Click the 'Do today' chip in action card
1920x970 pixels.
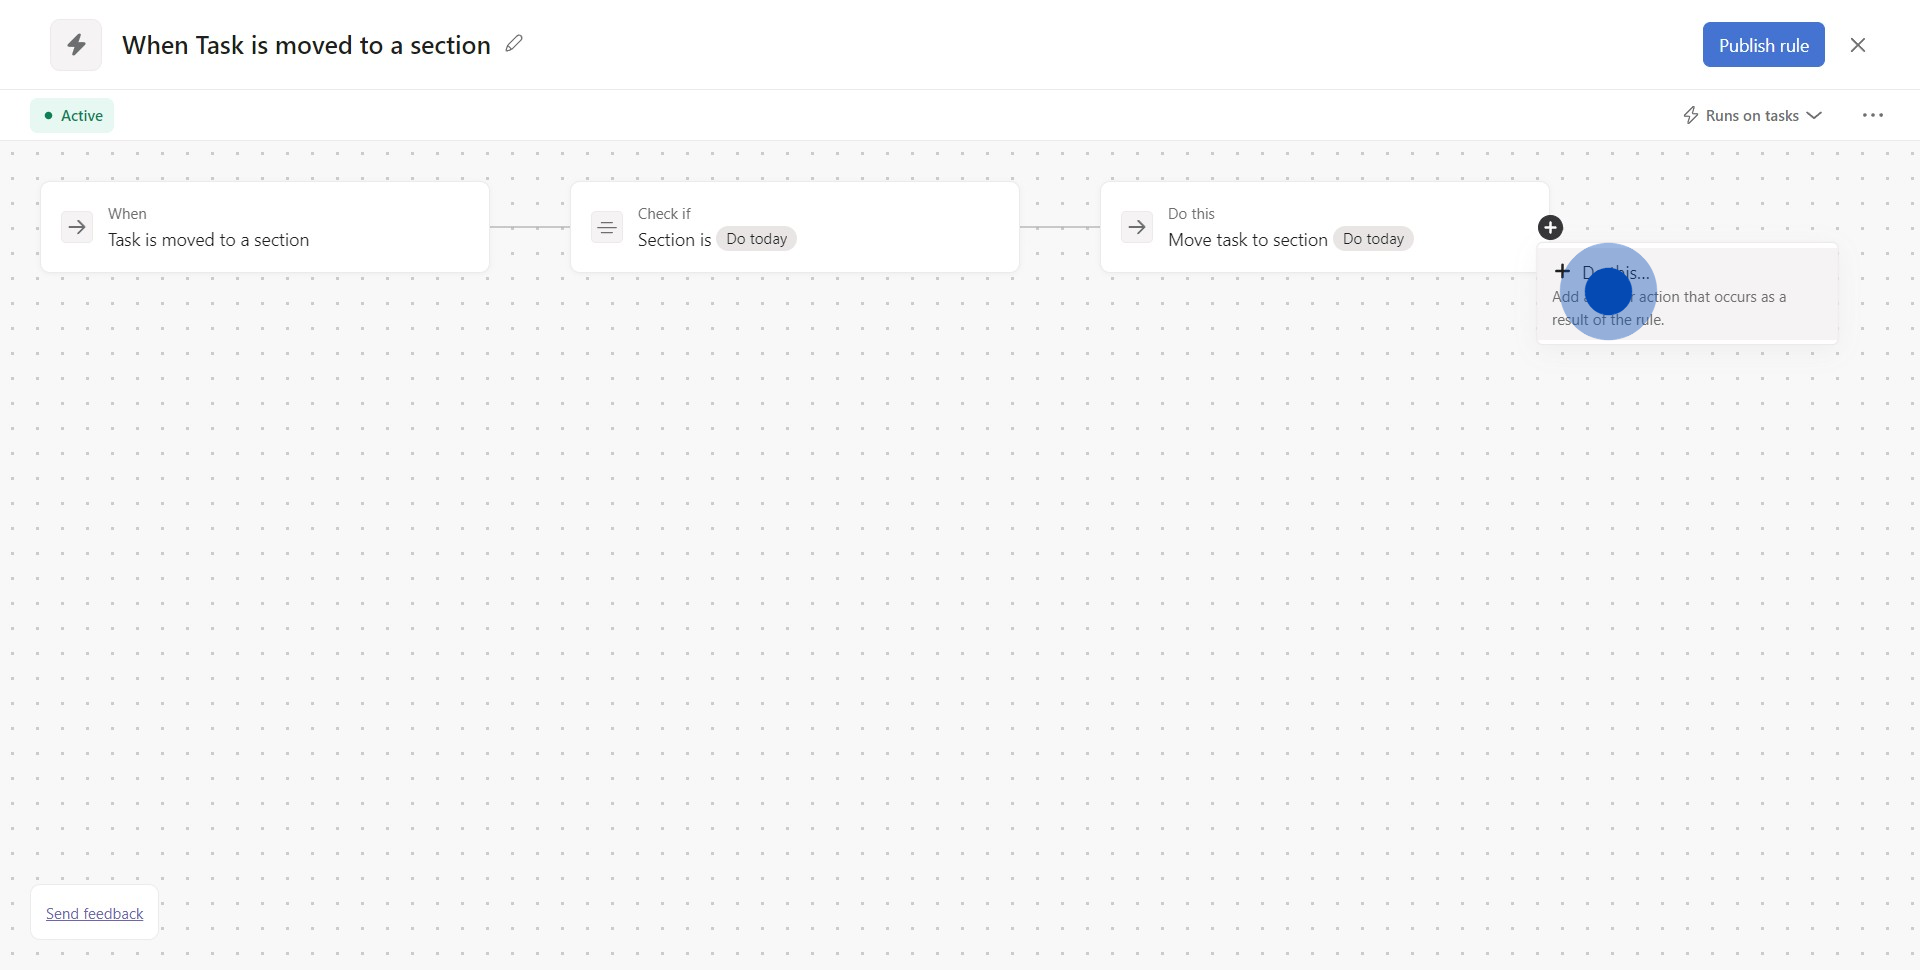(1373, 239)
